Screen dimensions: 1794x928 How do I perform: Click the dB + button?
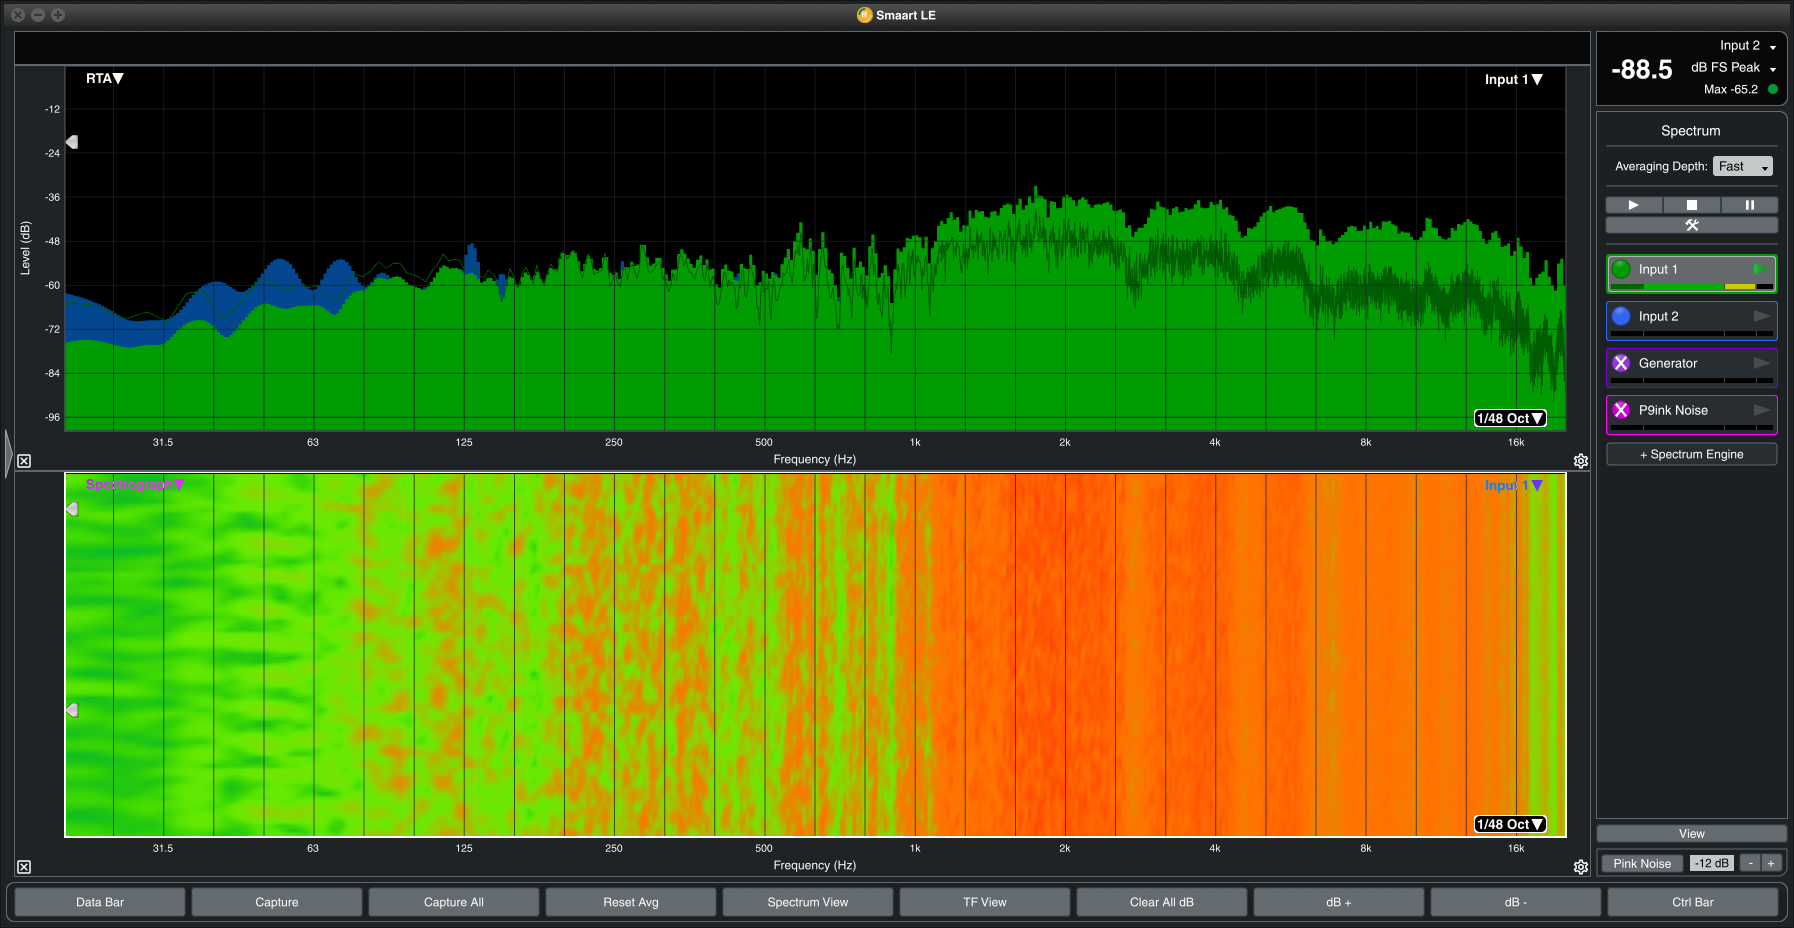1339,902
